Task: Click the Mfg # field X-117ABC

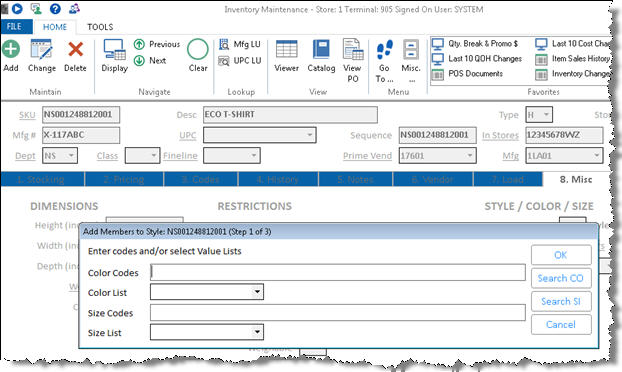Action: [81, 135]
